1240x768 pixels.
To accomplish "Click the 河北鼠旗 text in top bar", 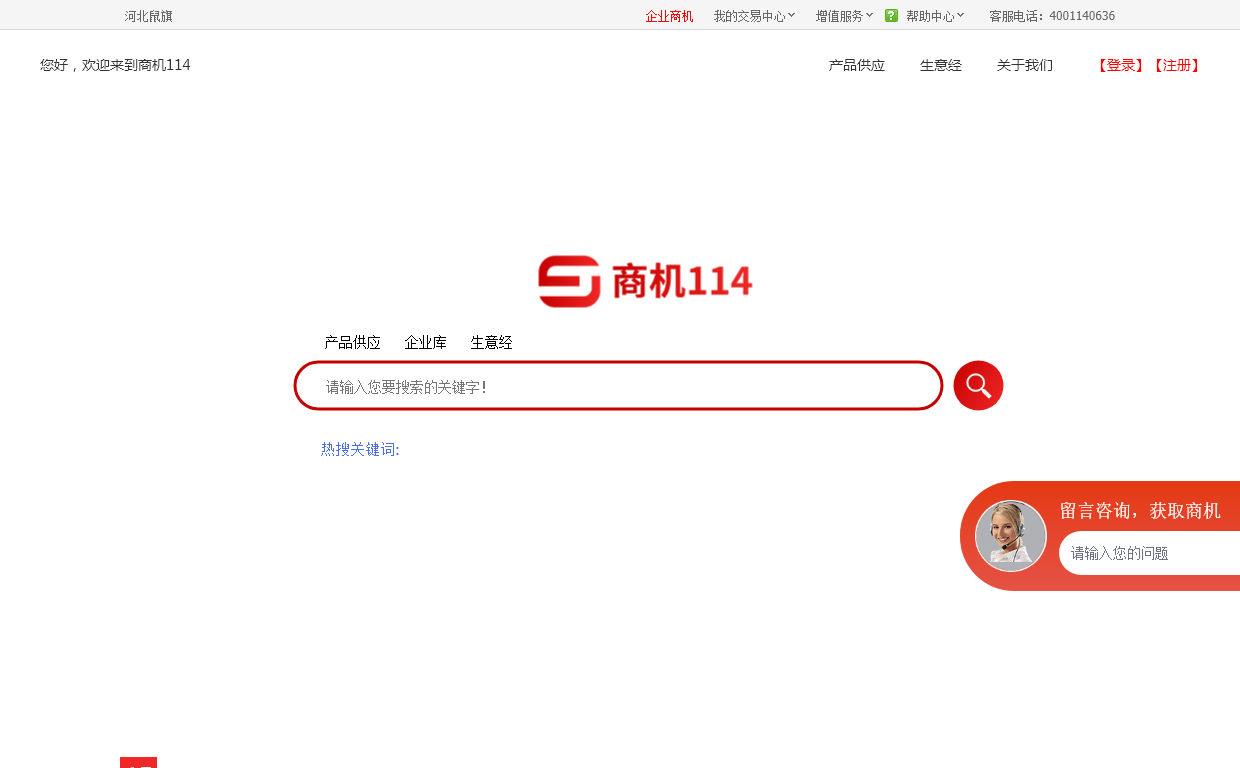I will coord(148,16).
